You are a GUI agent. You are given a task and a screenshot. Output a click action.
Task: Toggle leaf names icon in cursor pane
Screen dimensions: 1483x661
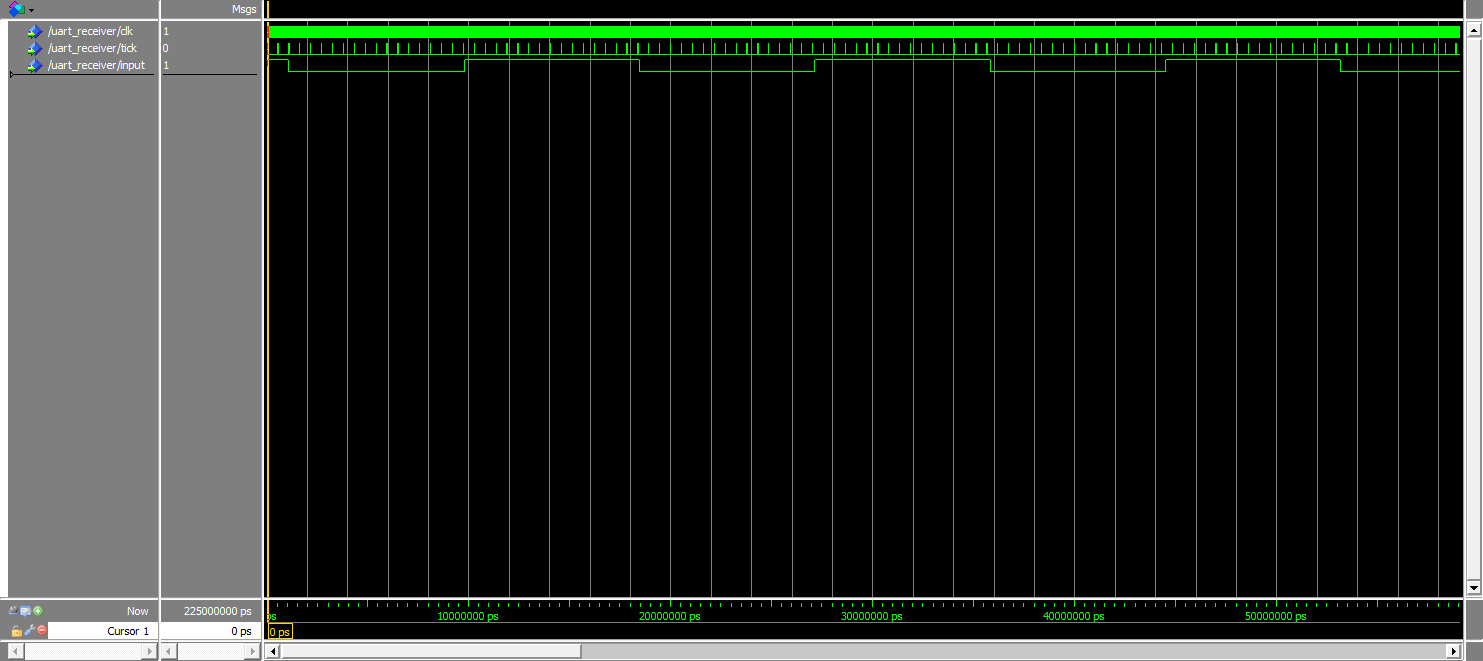pyautogui.click(x=14, y=610)
